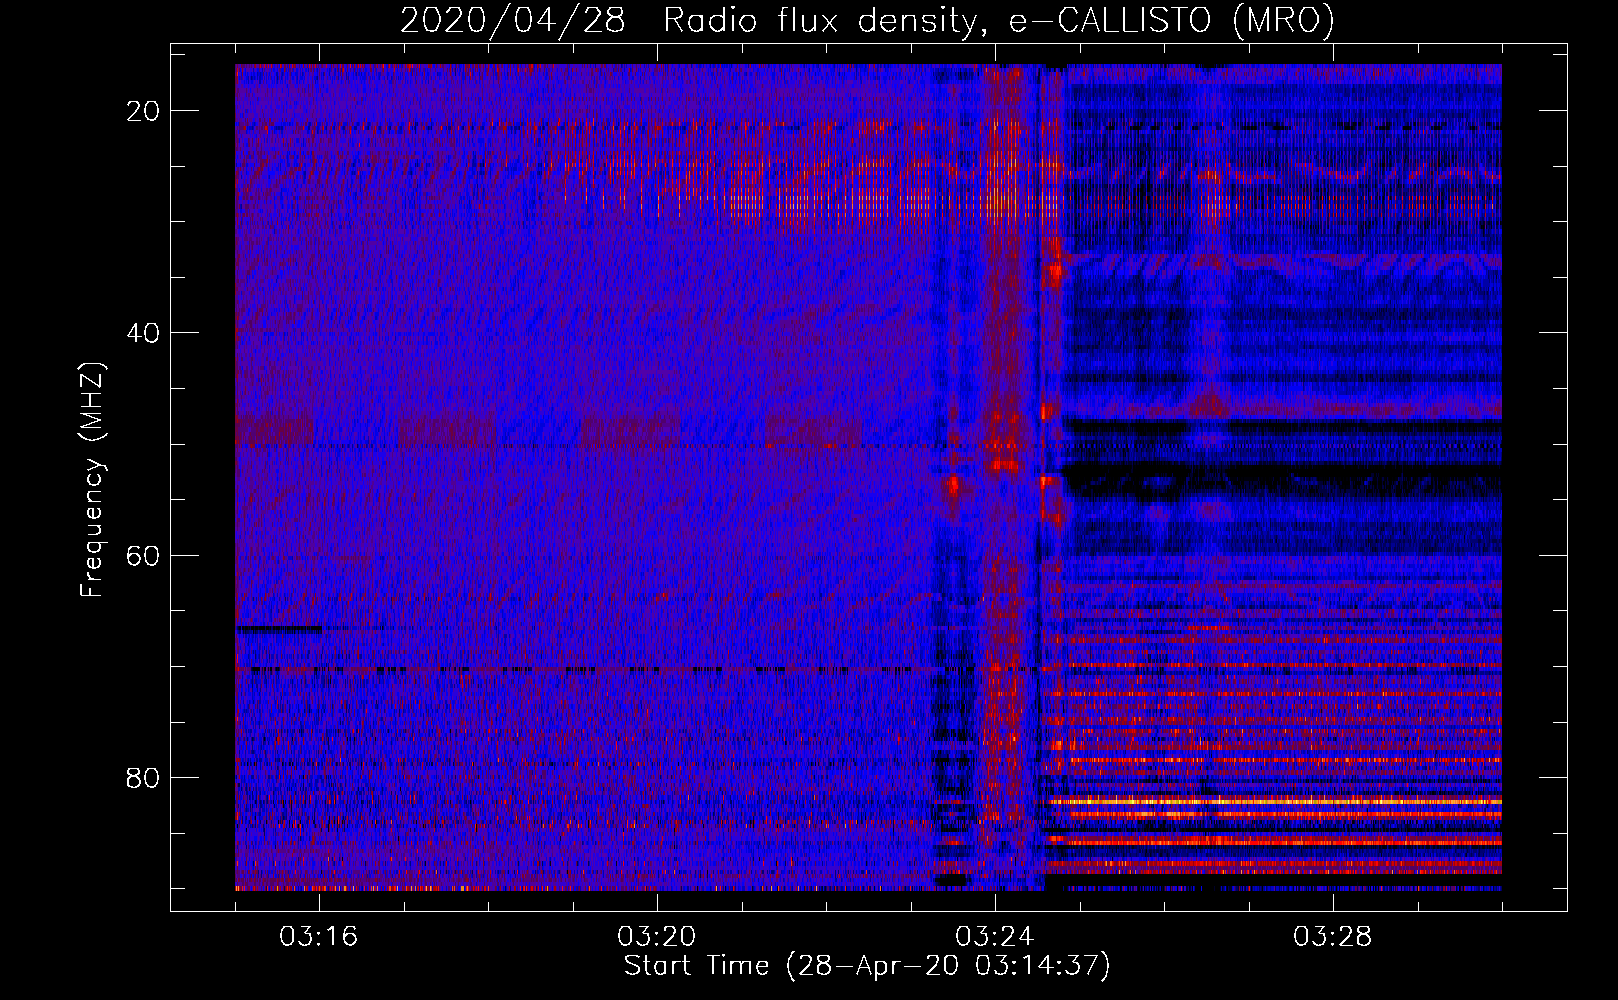Viewport: 1618px width, 1000px height.
Task: Click the frequency tick label 60
Action: (x=143, y=555)
